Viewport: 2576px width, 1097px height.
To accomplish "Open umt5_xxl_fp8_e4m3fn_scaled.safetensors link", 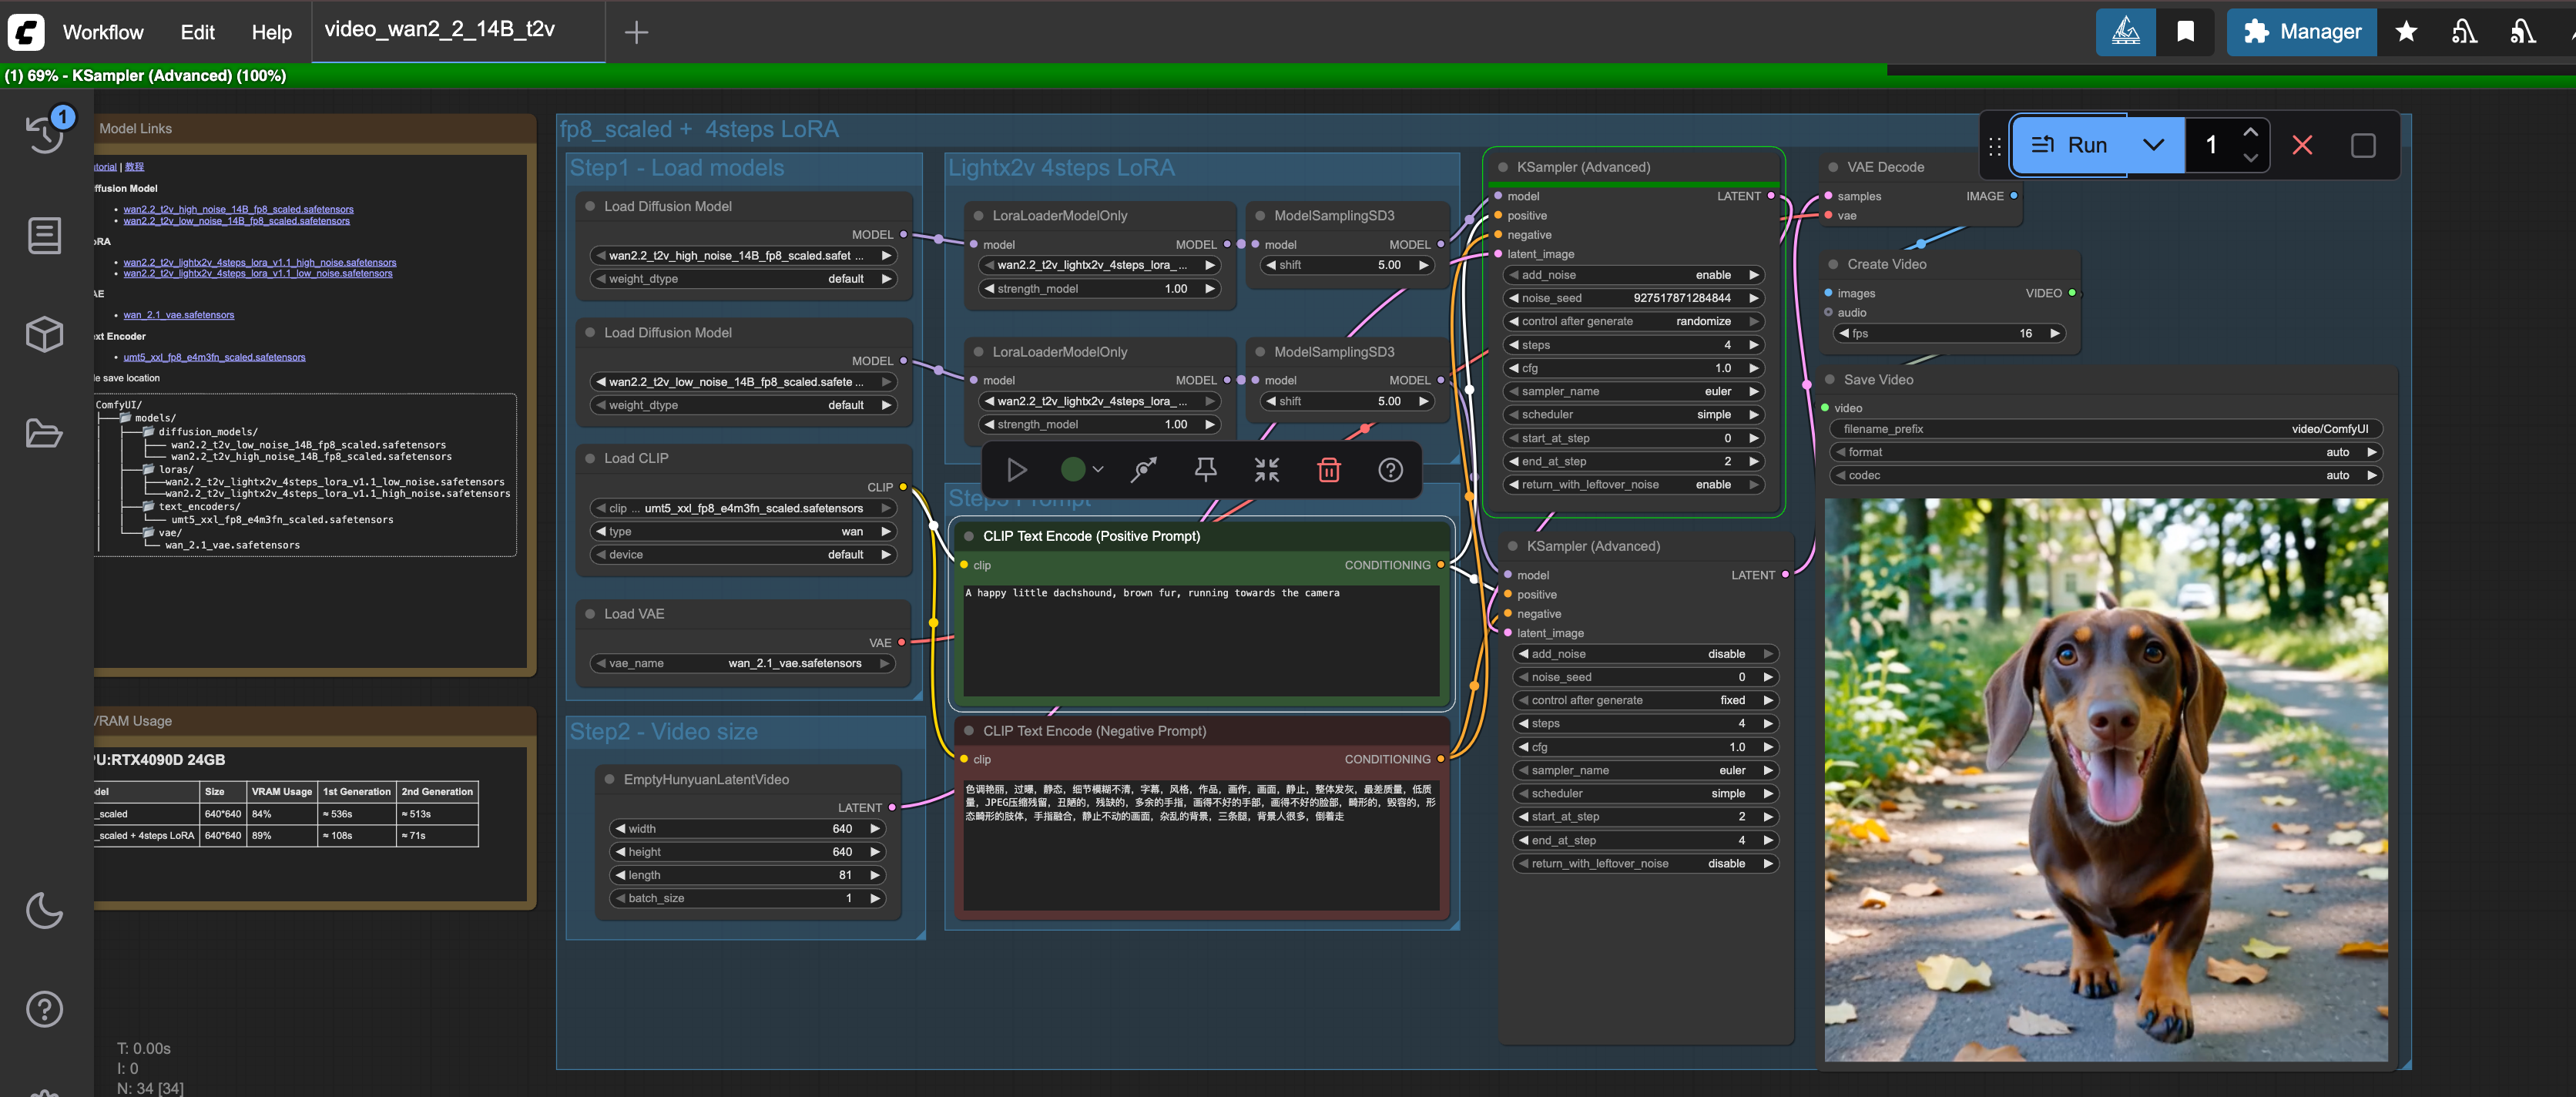I will point(214,357).
